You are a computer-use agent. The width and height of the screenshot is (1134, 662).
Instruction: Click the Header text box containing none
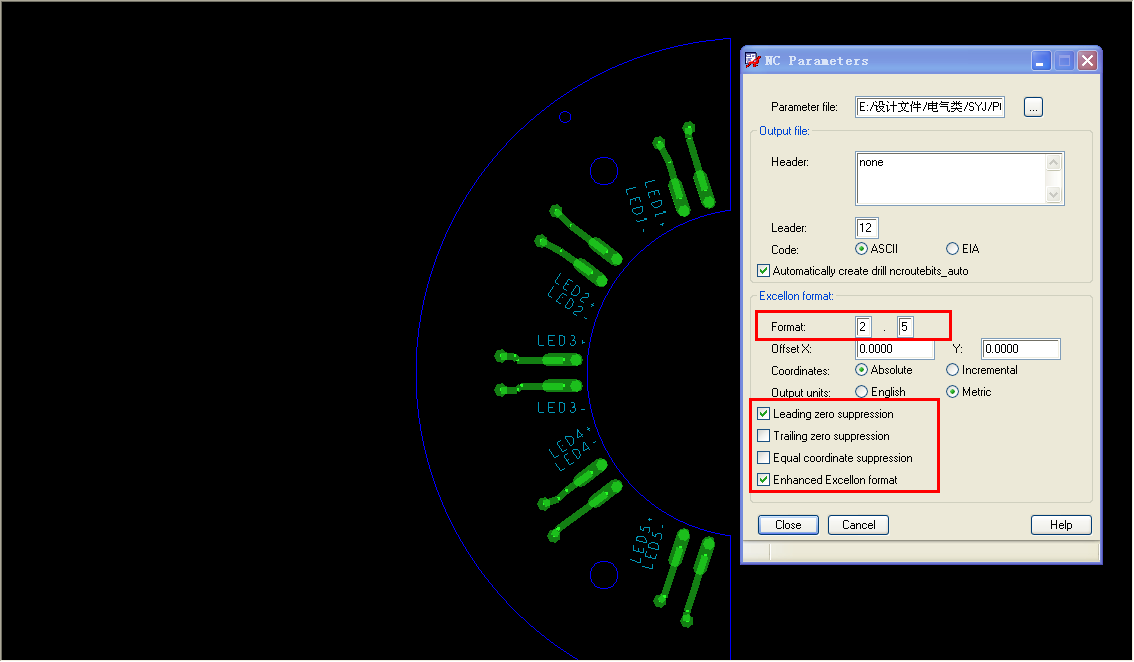pos(951,179)
